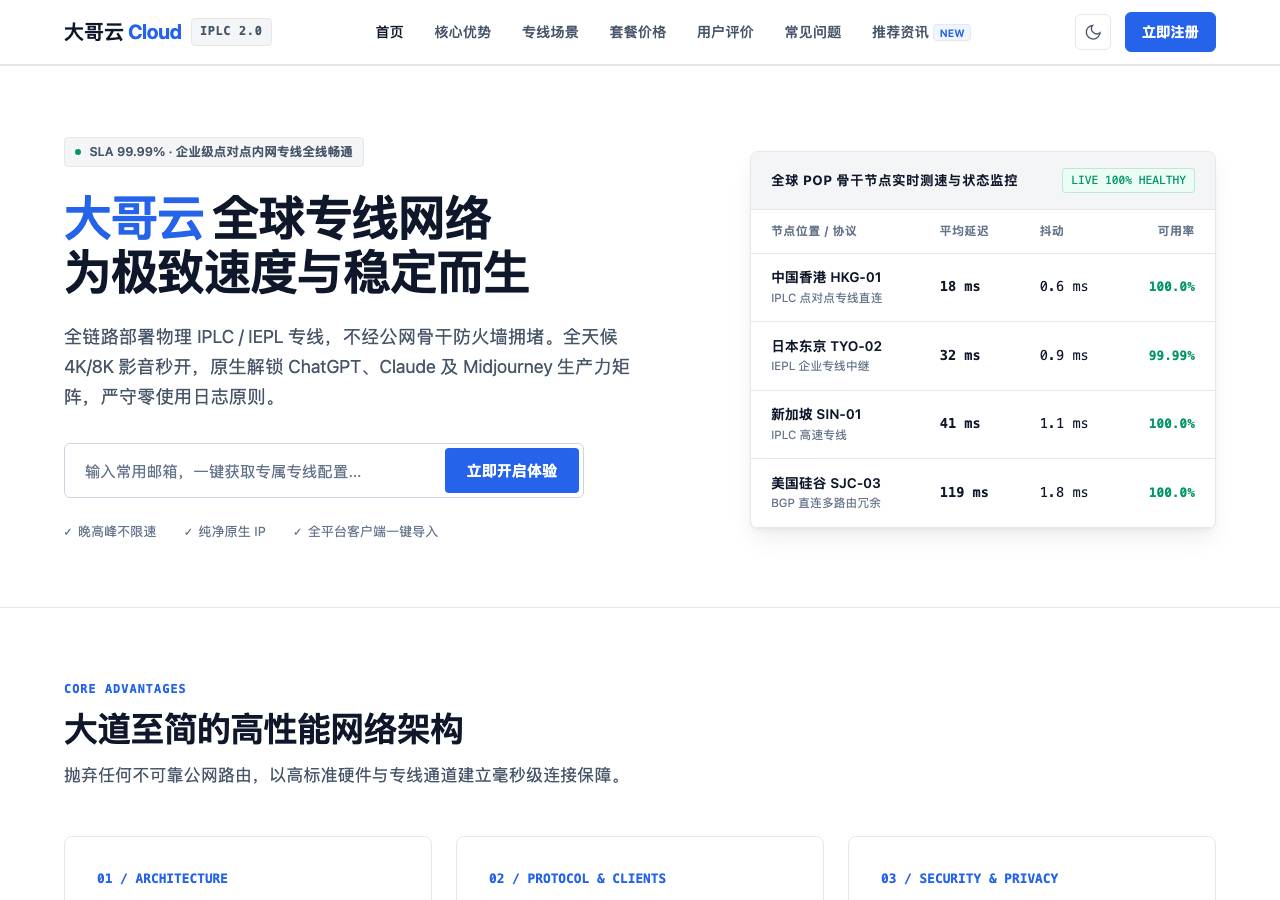Screen dimensions: 1280x900
Task: Open 用户评价 nav link
Action: point(725,32)
